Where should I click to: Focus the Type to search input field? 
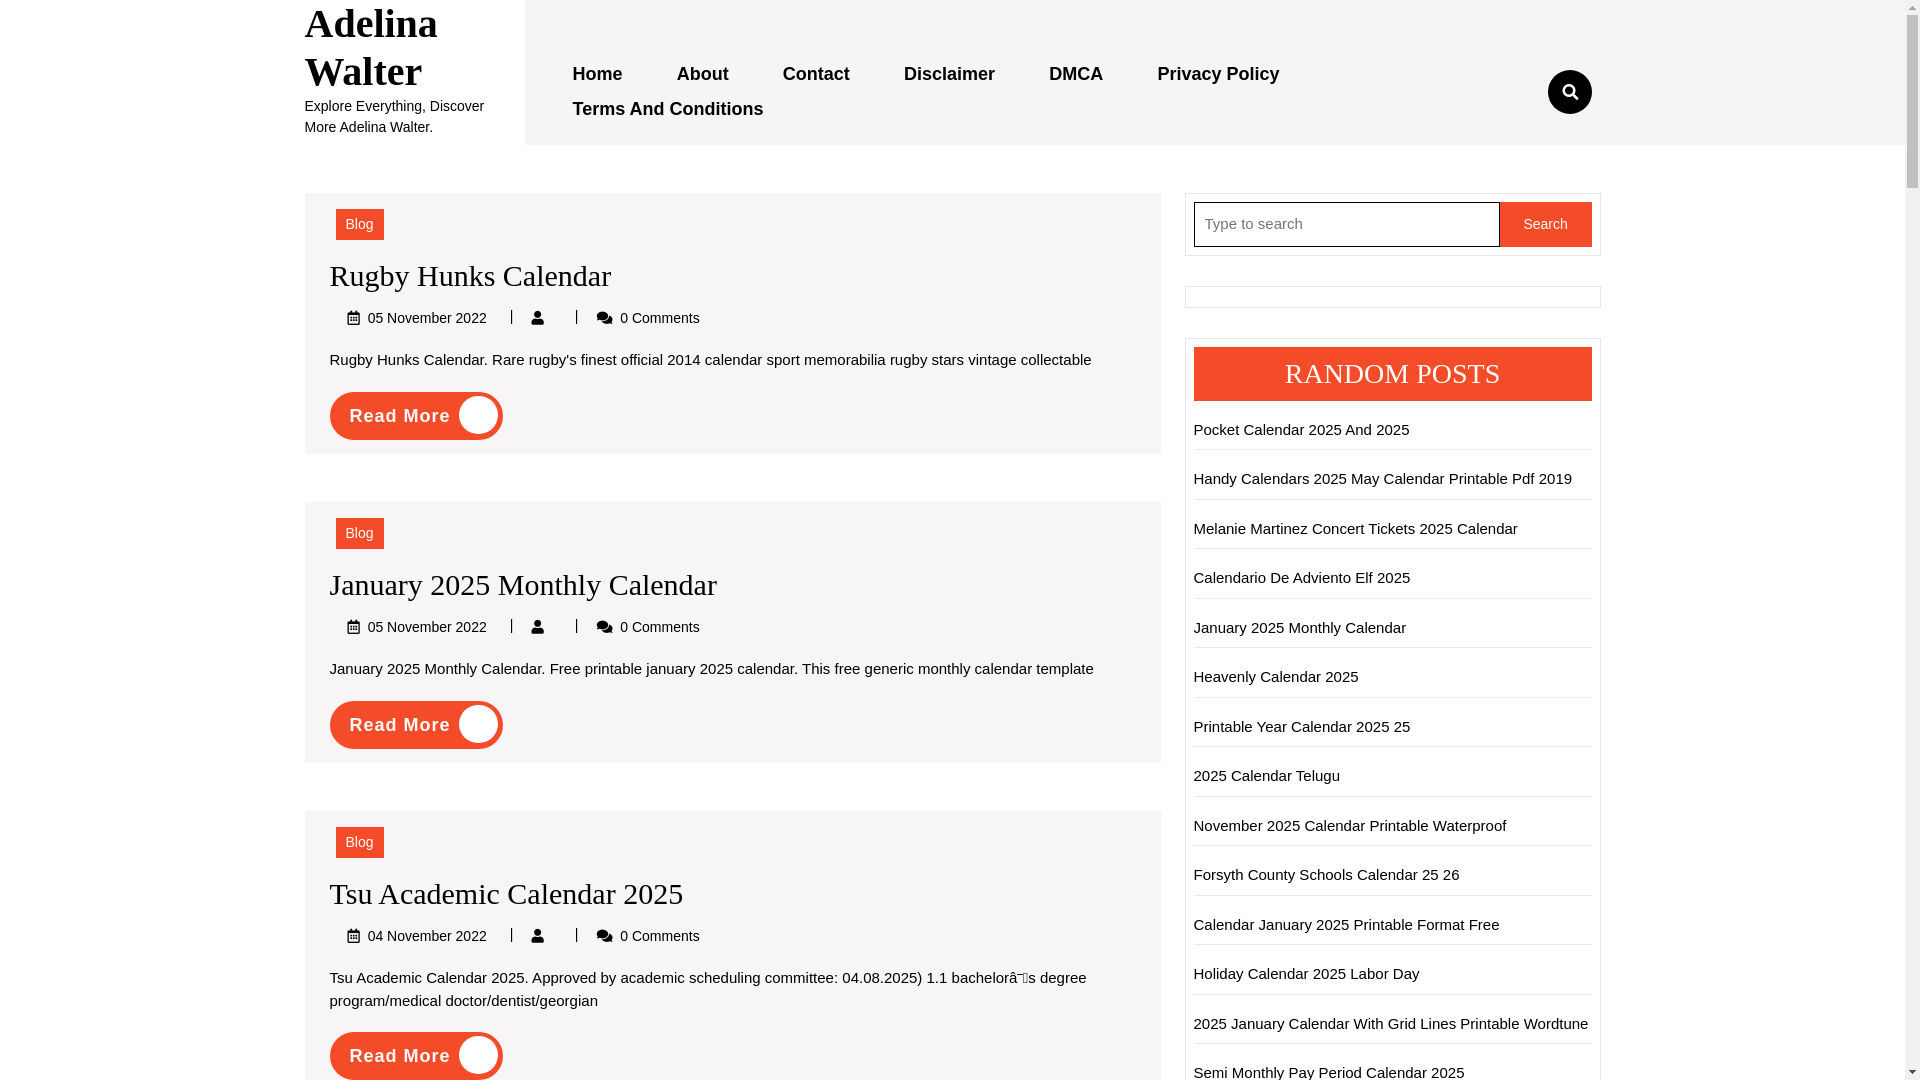(x=1346, y=224)
